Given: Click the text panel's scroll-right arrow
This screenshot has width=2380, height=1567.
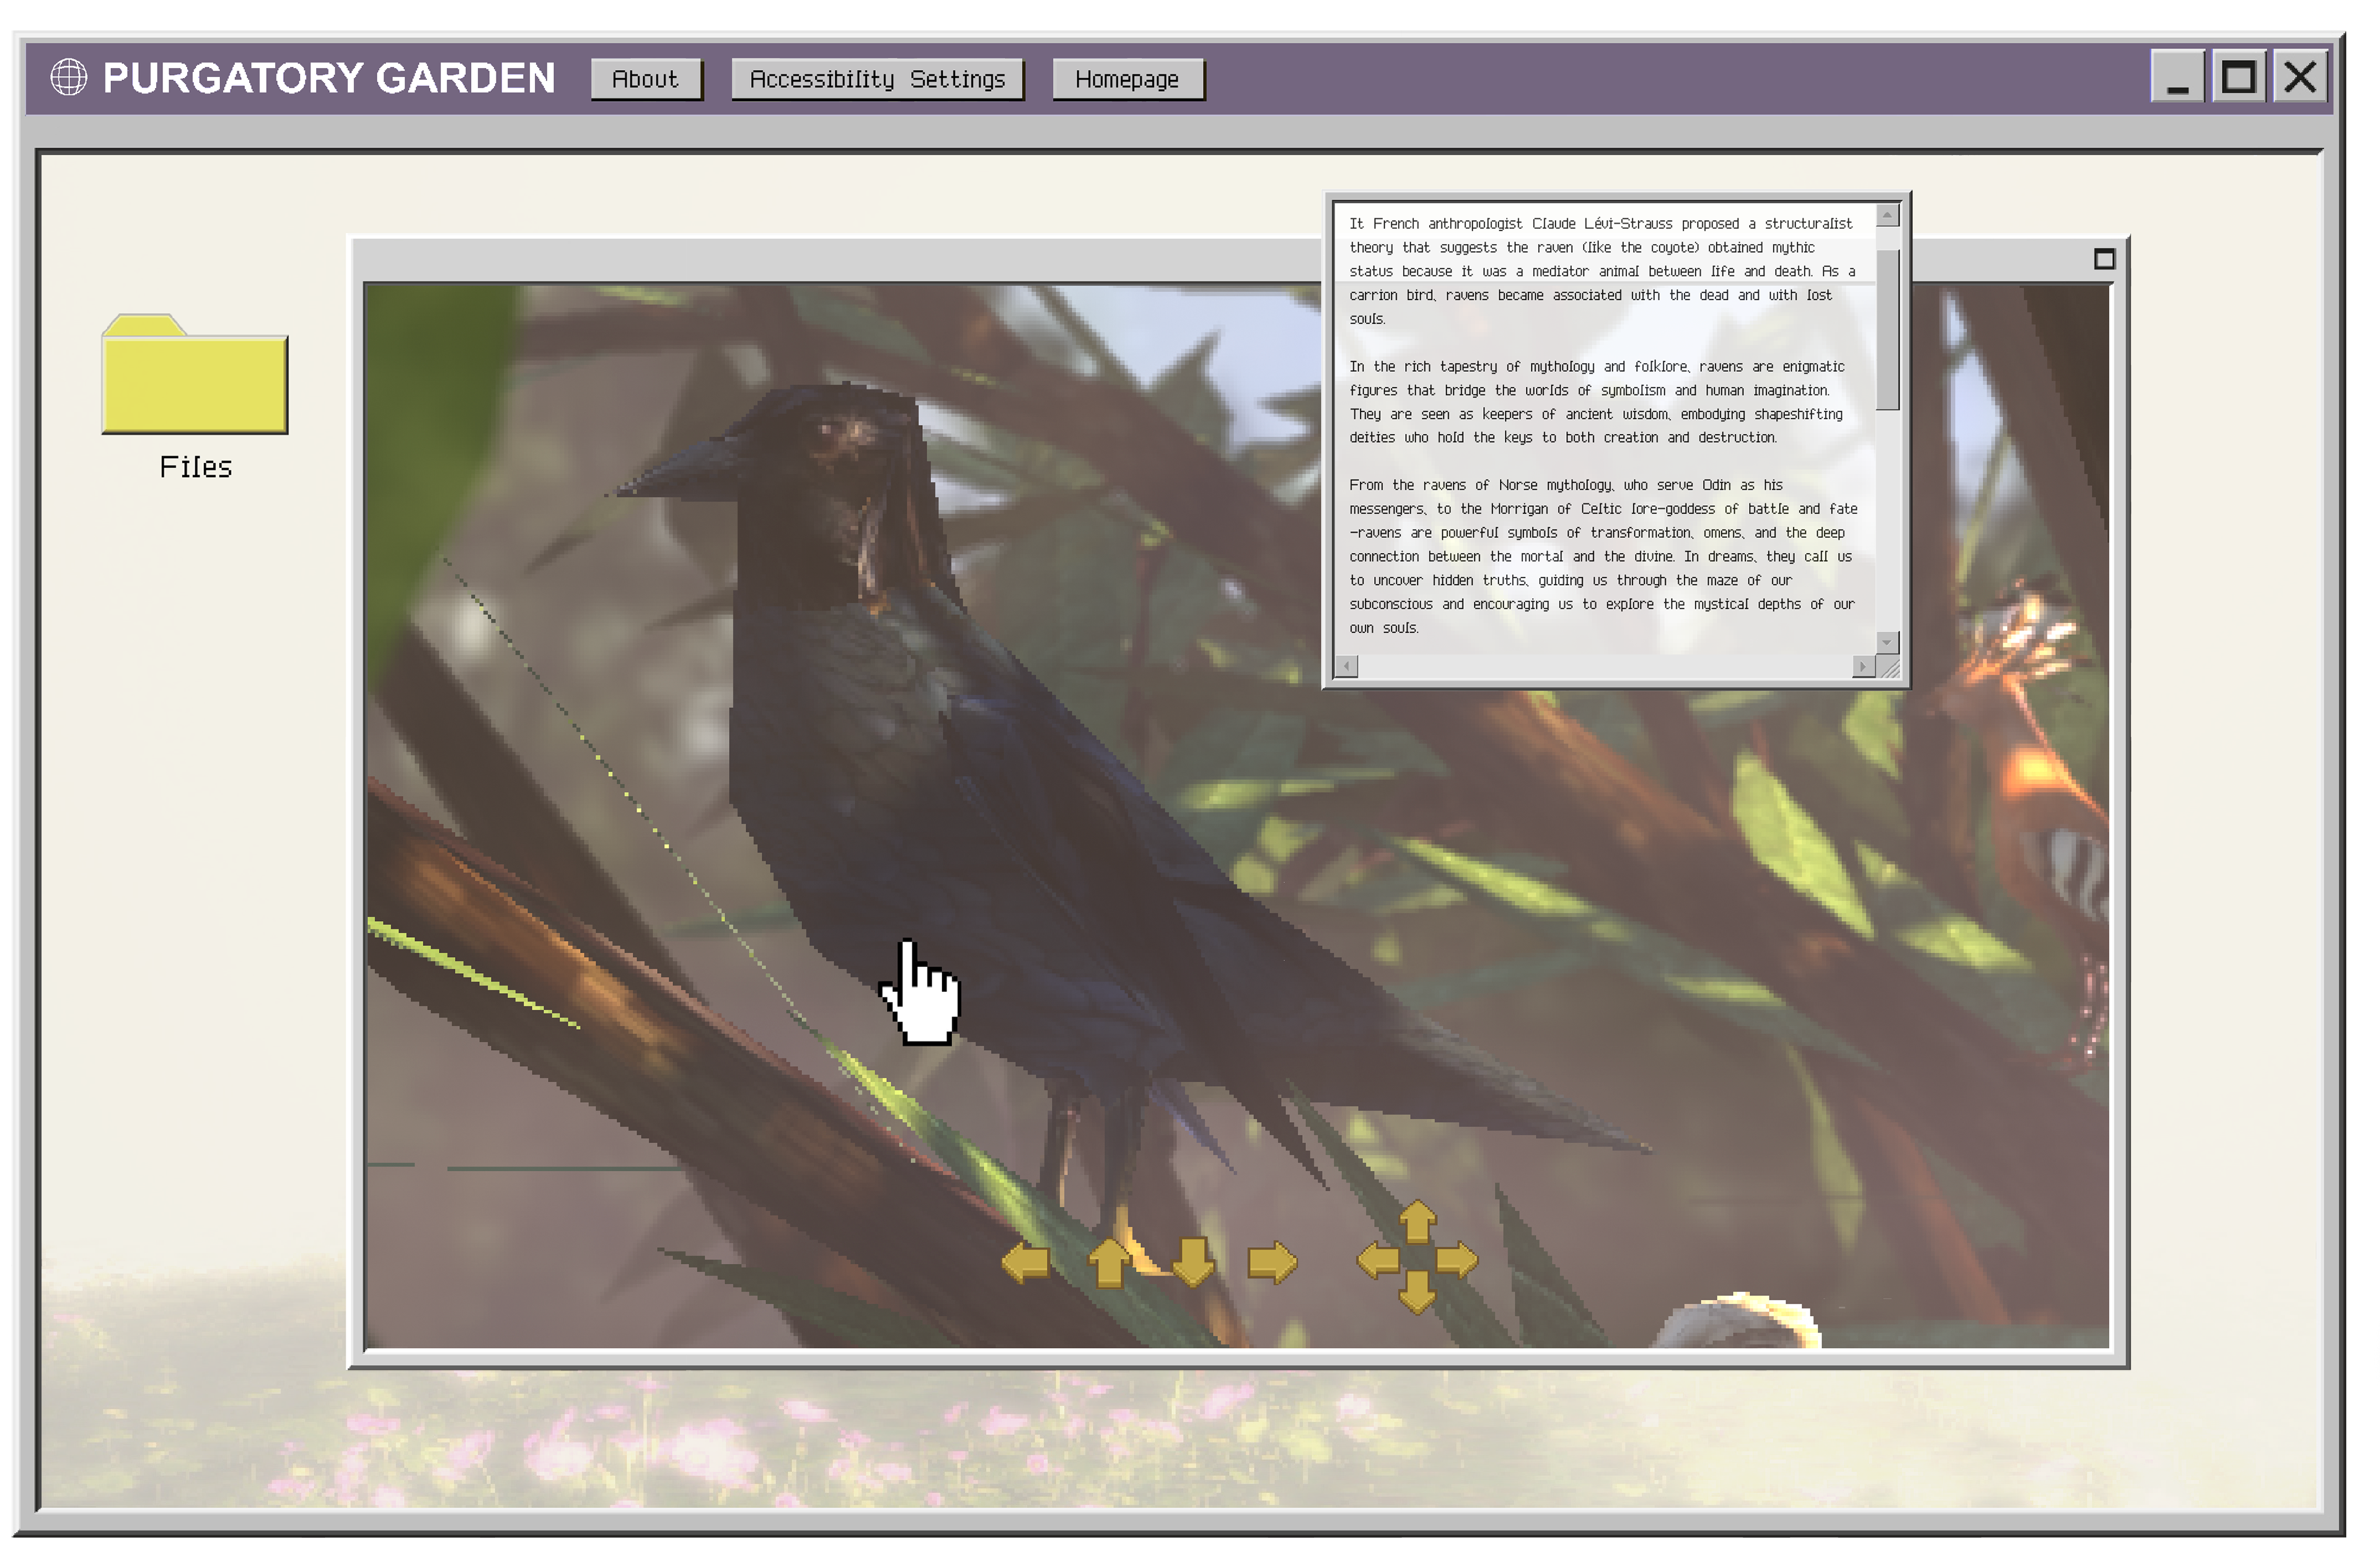Looking at the screenshot, I should 1863,666.
